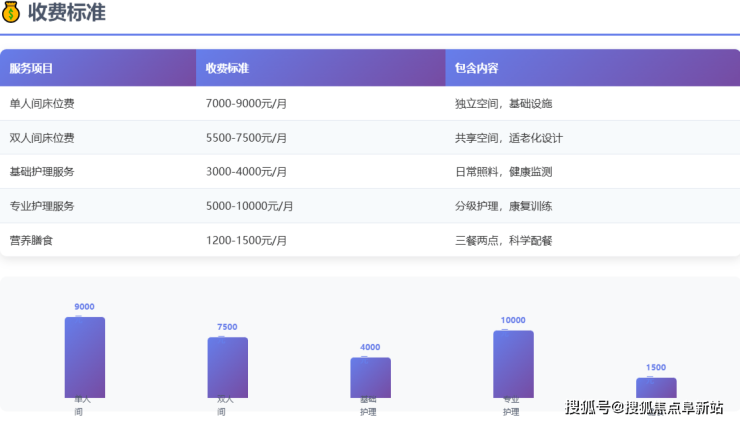This screenshot has height=423, width=740.
Task: Click the 7000-9000元/月 price cell
Action: (246, 104)
